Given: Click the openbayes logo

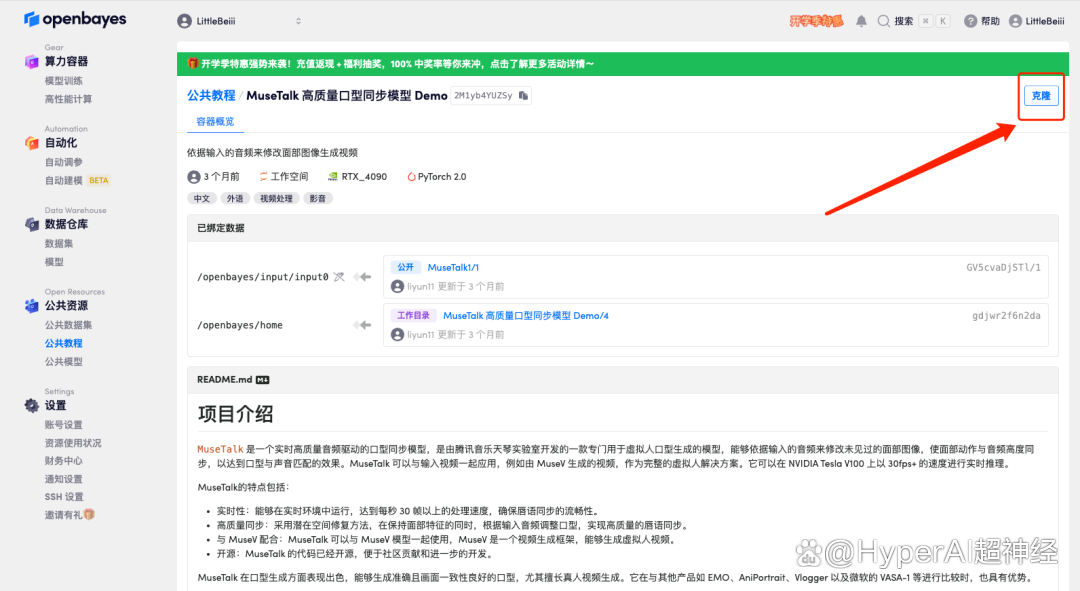Looking at the screenshot, I should [x=75, y=19].
